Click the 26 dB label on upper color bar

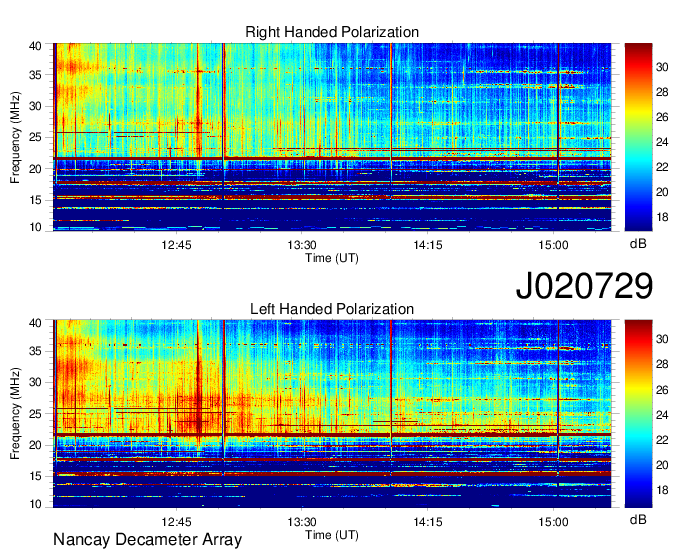[x=662, y=118]
